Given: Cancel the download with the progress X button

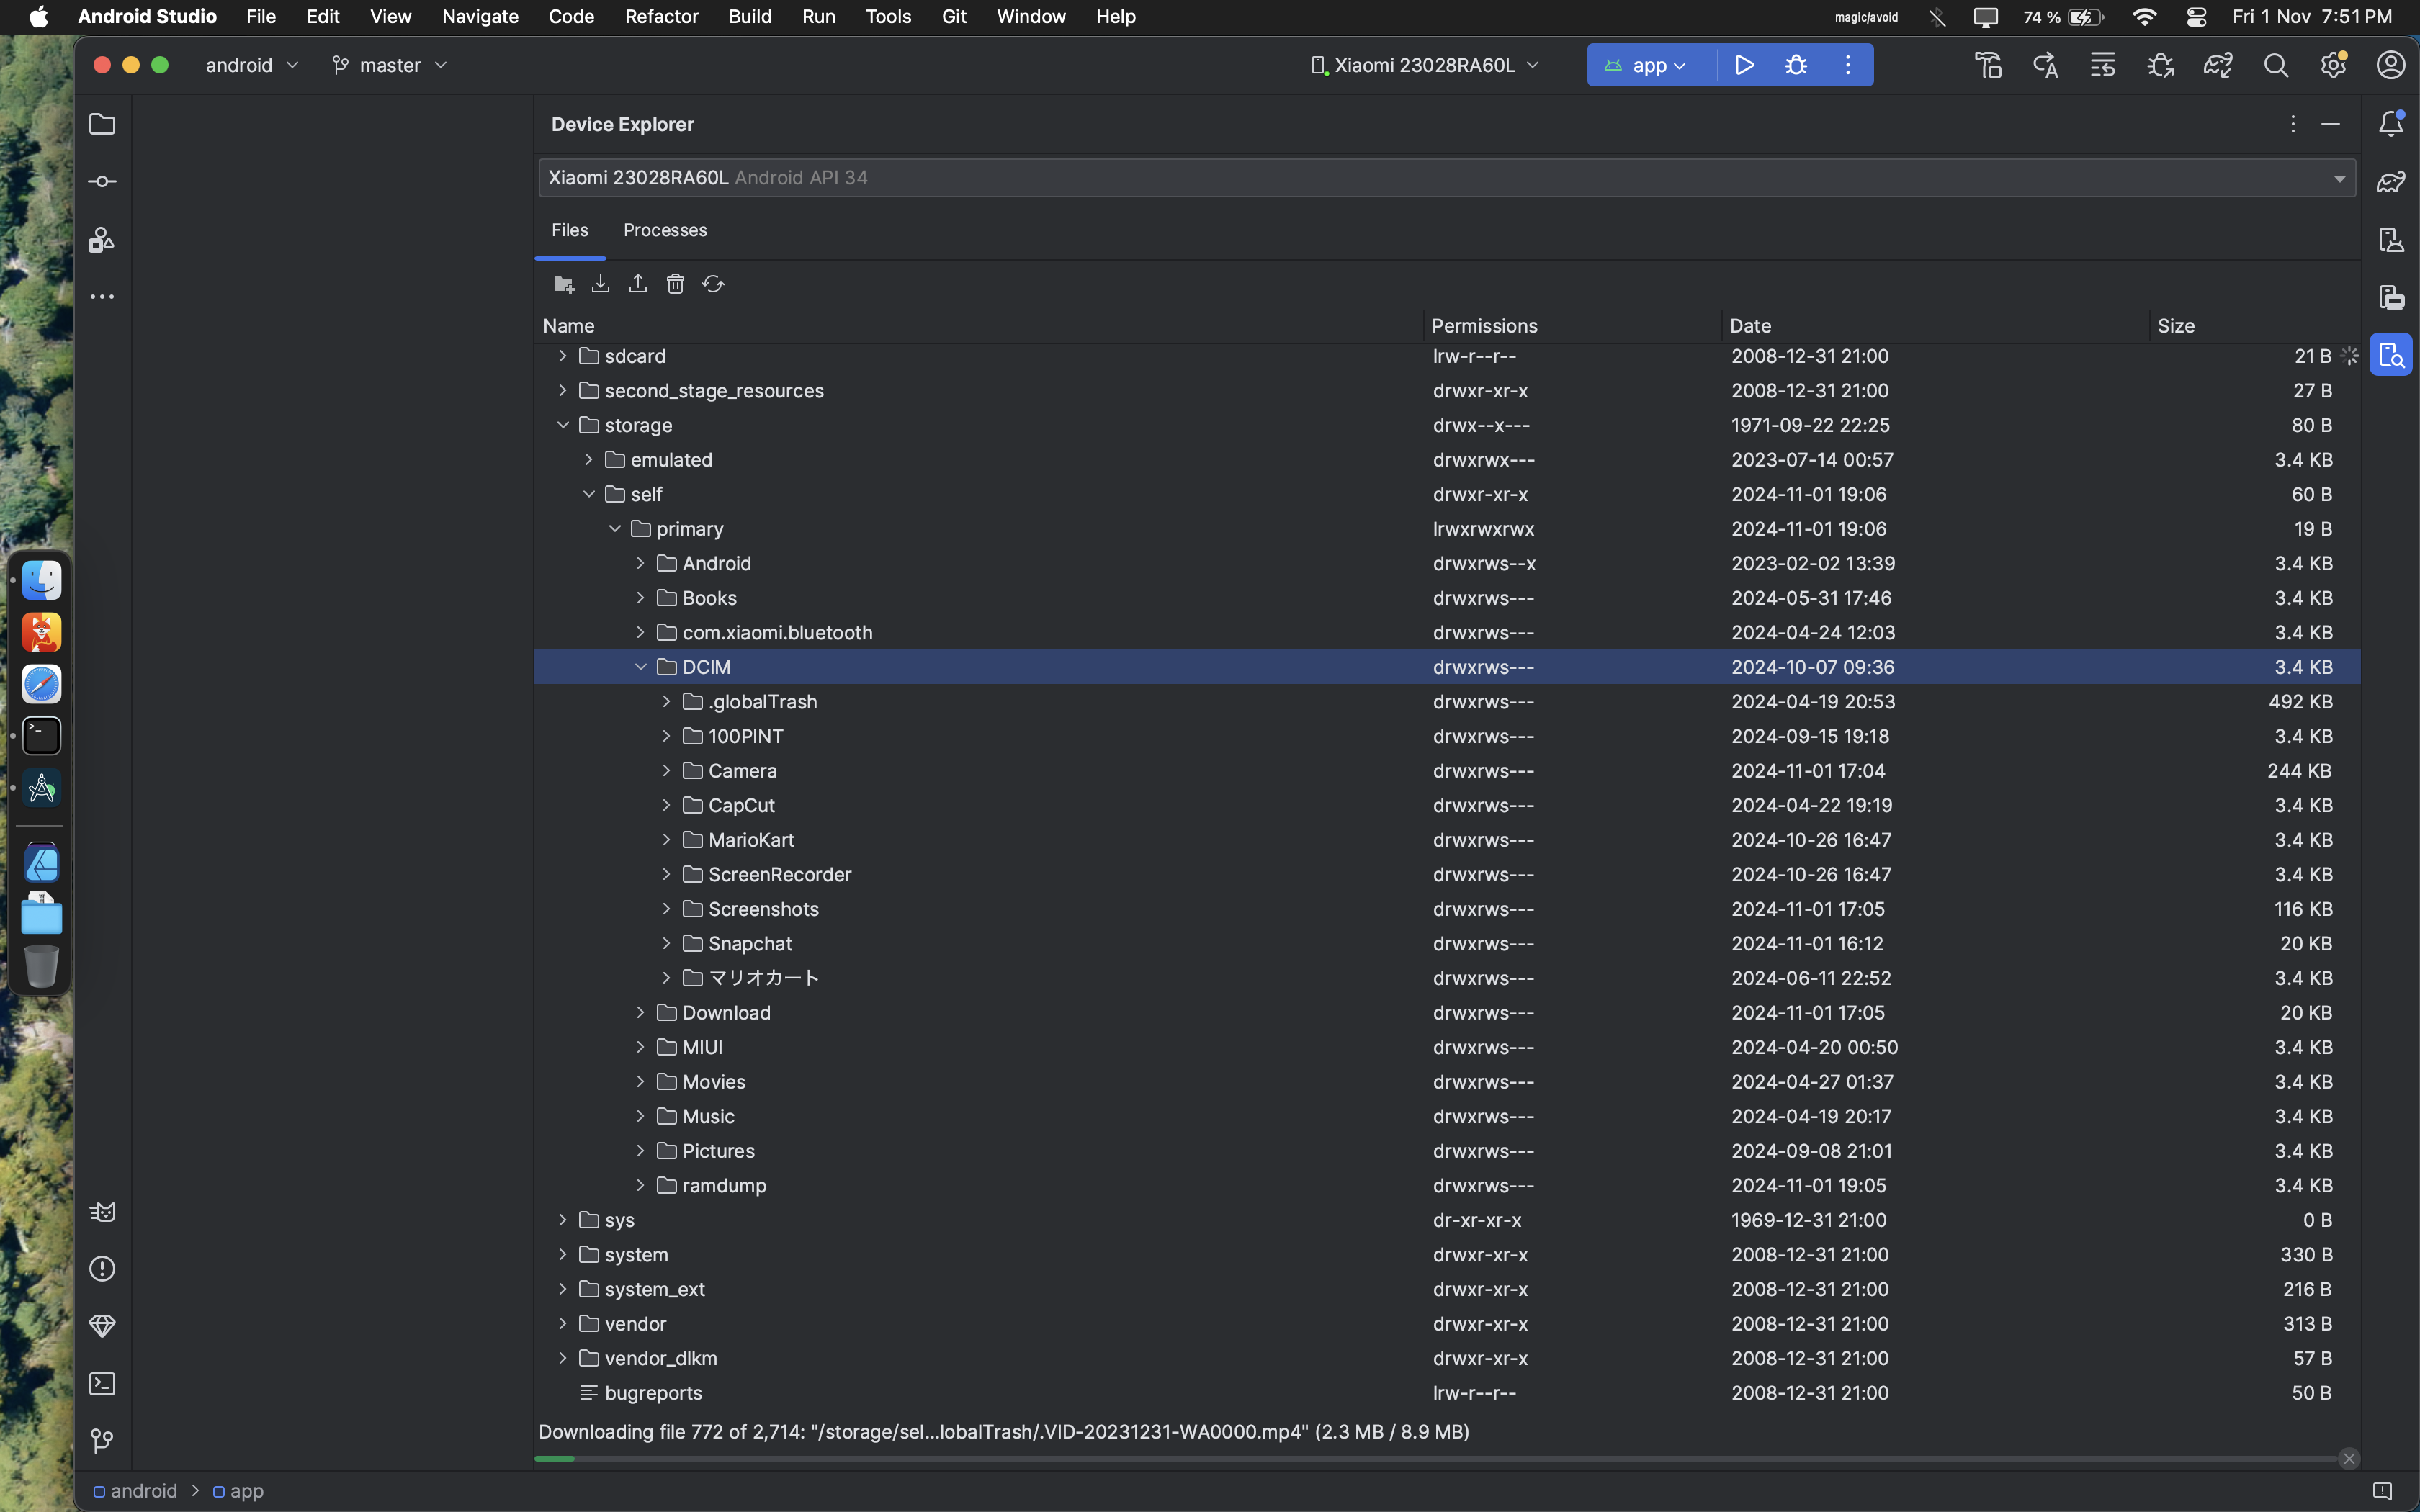Looking at the screenshot, I should coord(2349,1459).
